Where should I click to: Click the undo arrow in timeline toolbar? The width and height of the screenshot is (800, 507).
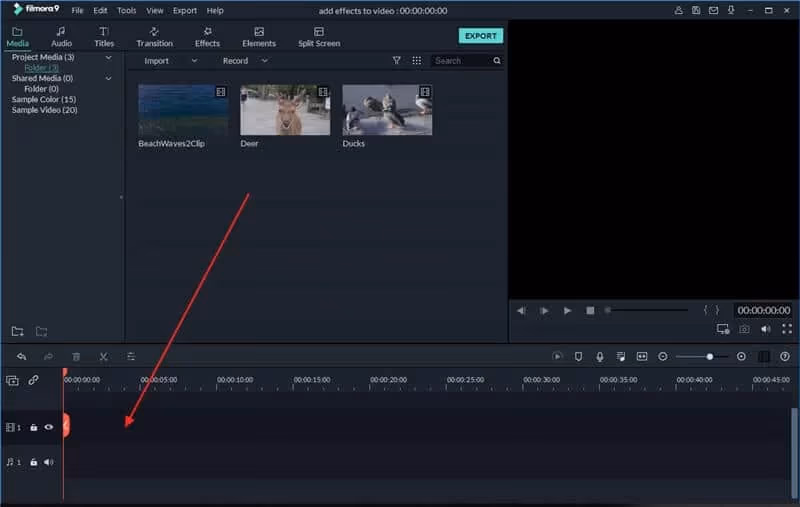click(21, 356)
